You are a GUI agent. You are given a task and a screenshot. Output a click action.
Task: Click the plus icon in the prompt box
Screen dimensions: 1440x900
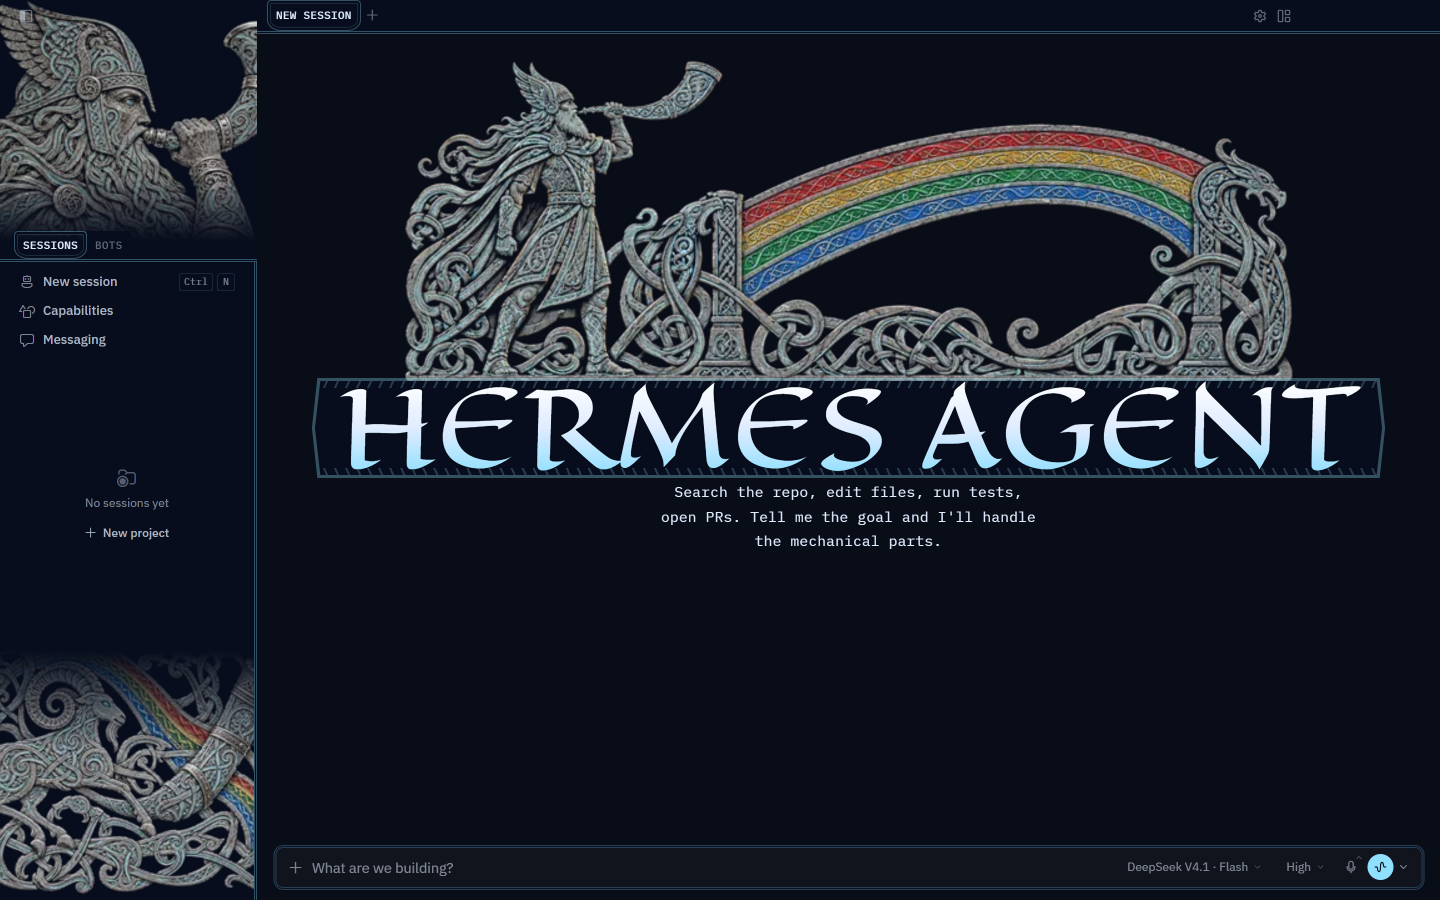(295, 867)
